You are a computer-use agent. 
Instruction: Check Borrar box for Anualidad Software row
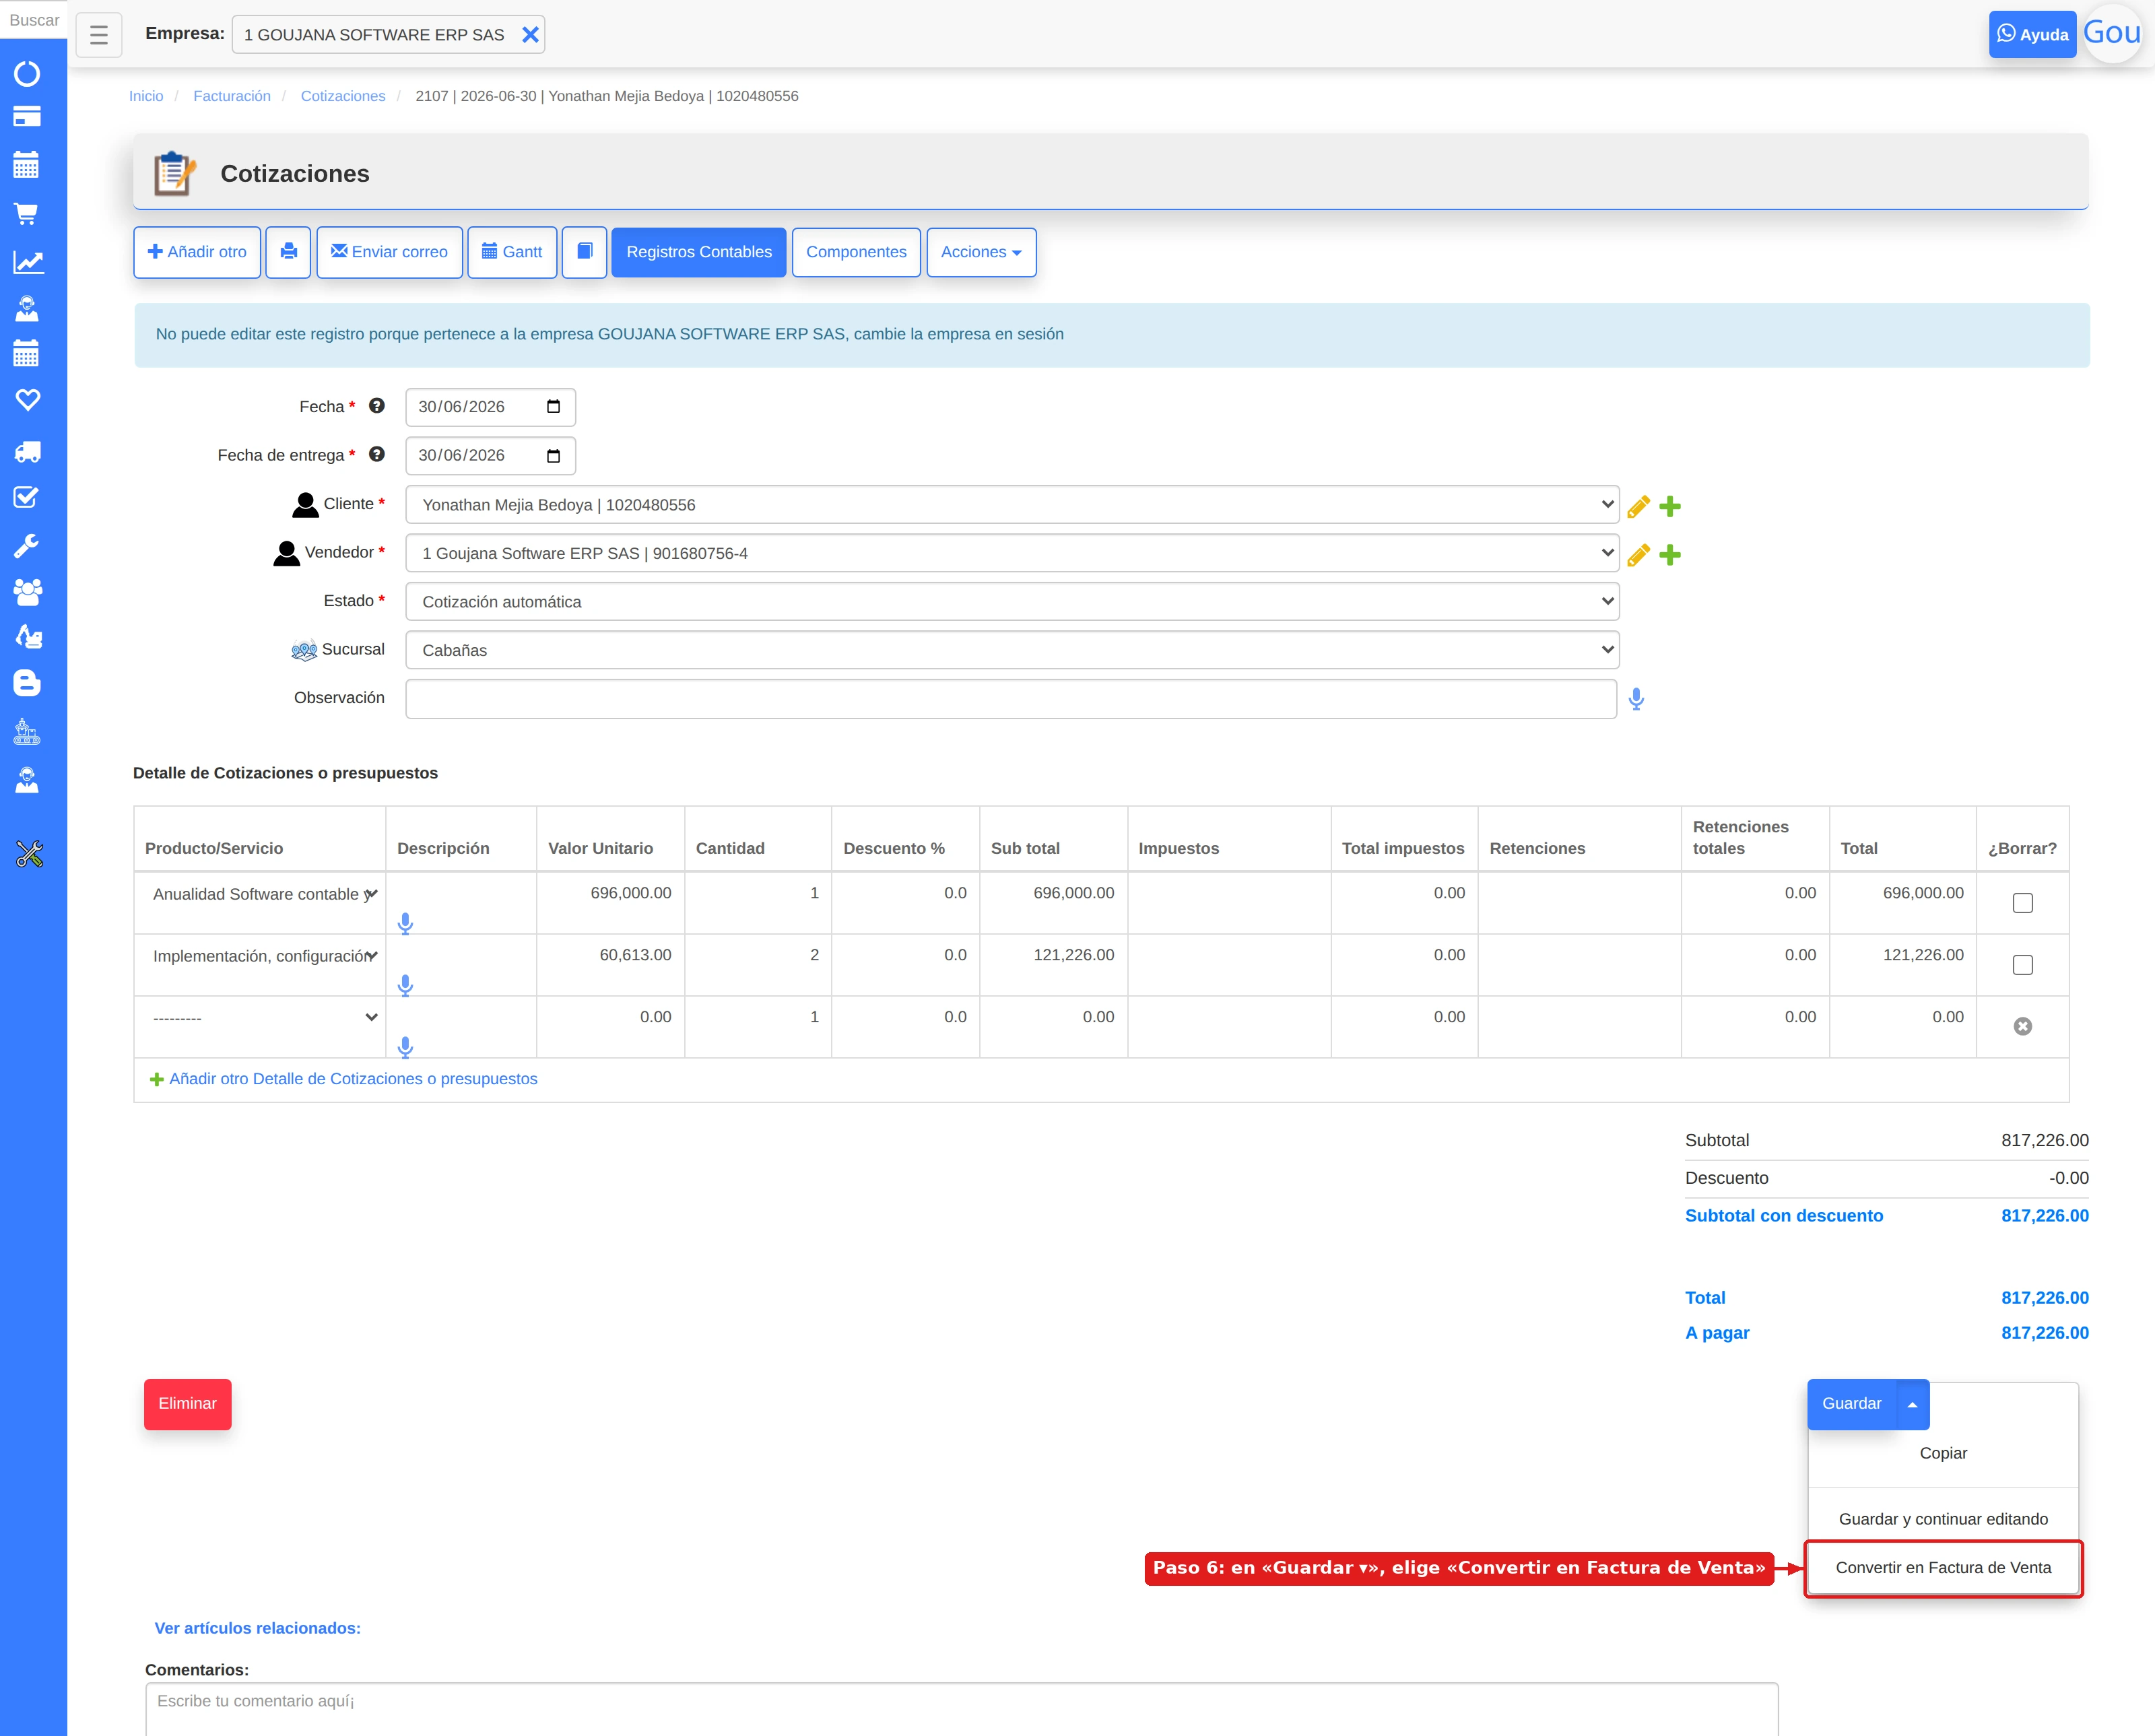[x=2022, y=903]
